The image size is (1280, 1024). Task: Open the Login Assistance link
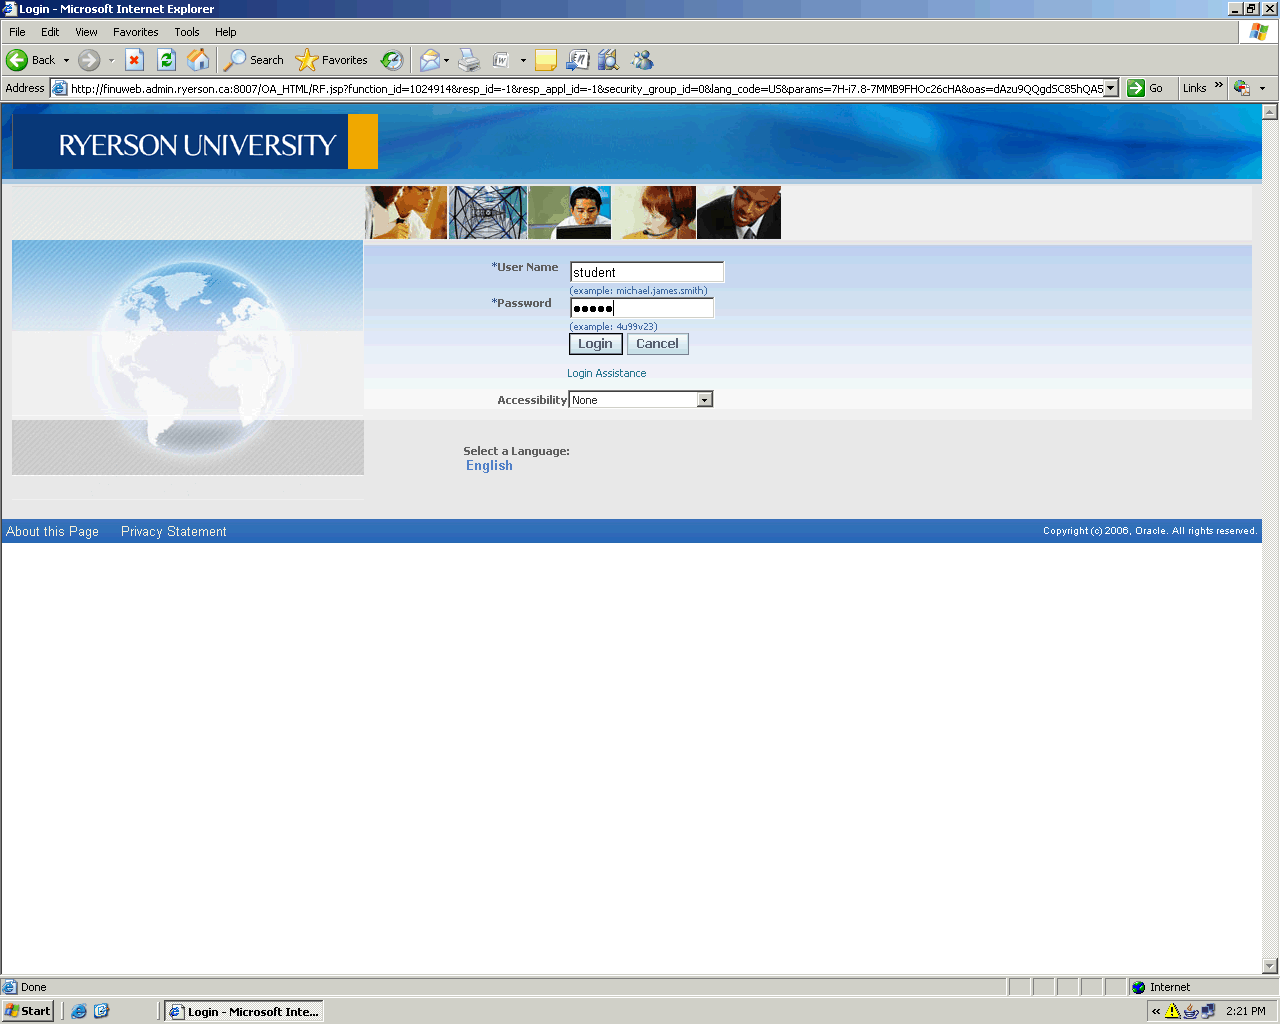click(x=606, y=373)
